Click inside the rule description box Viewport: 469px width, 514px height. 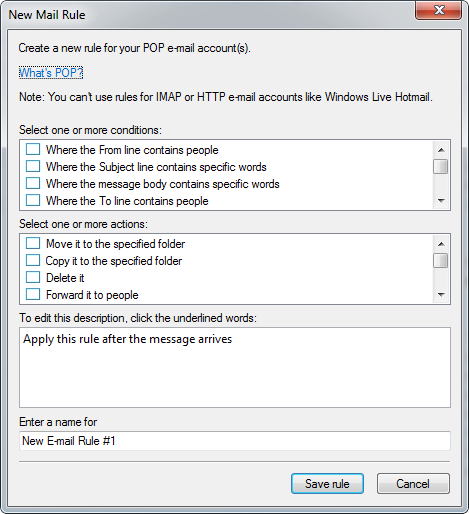(x=235, y=367)
